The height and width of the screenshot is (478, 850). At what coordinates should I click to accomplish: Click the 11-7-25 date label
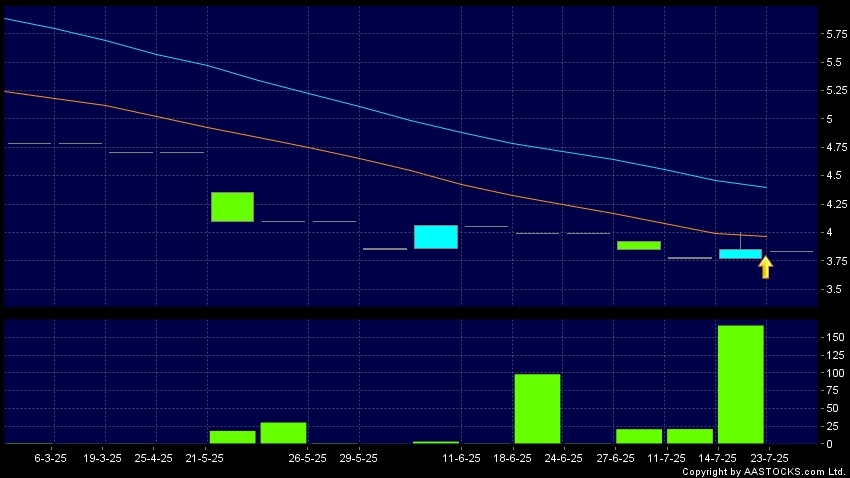(x=666, y=458)
